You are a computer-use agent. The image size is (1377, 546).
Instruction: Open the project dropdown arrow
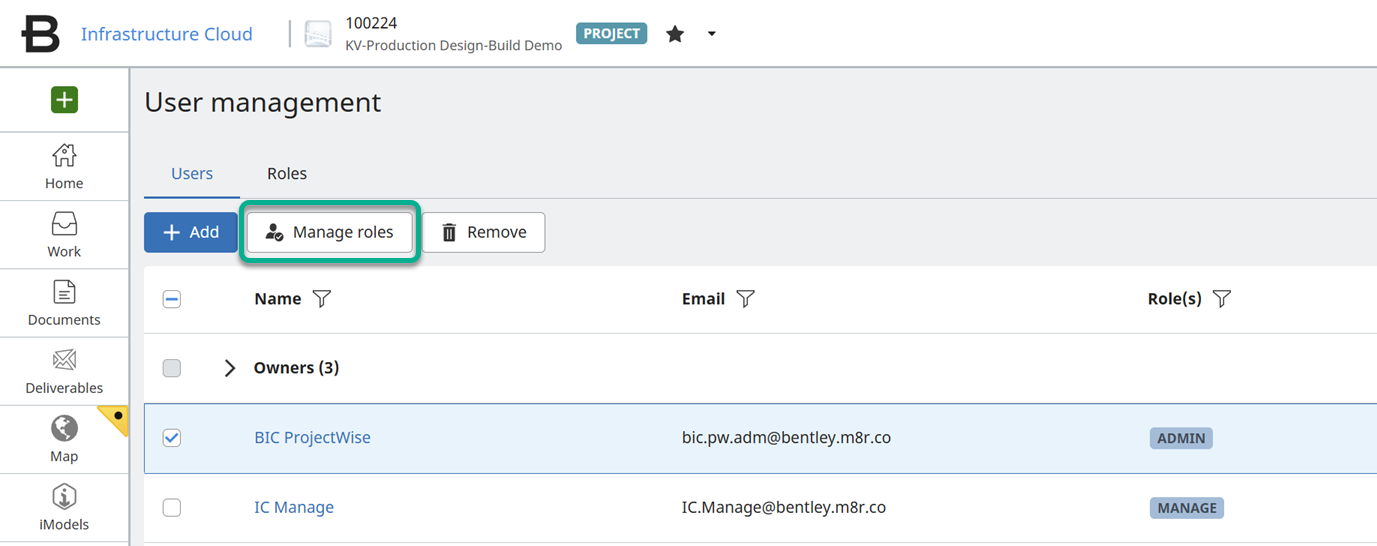(x=711, y=34)
